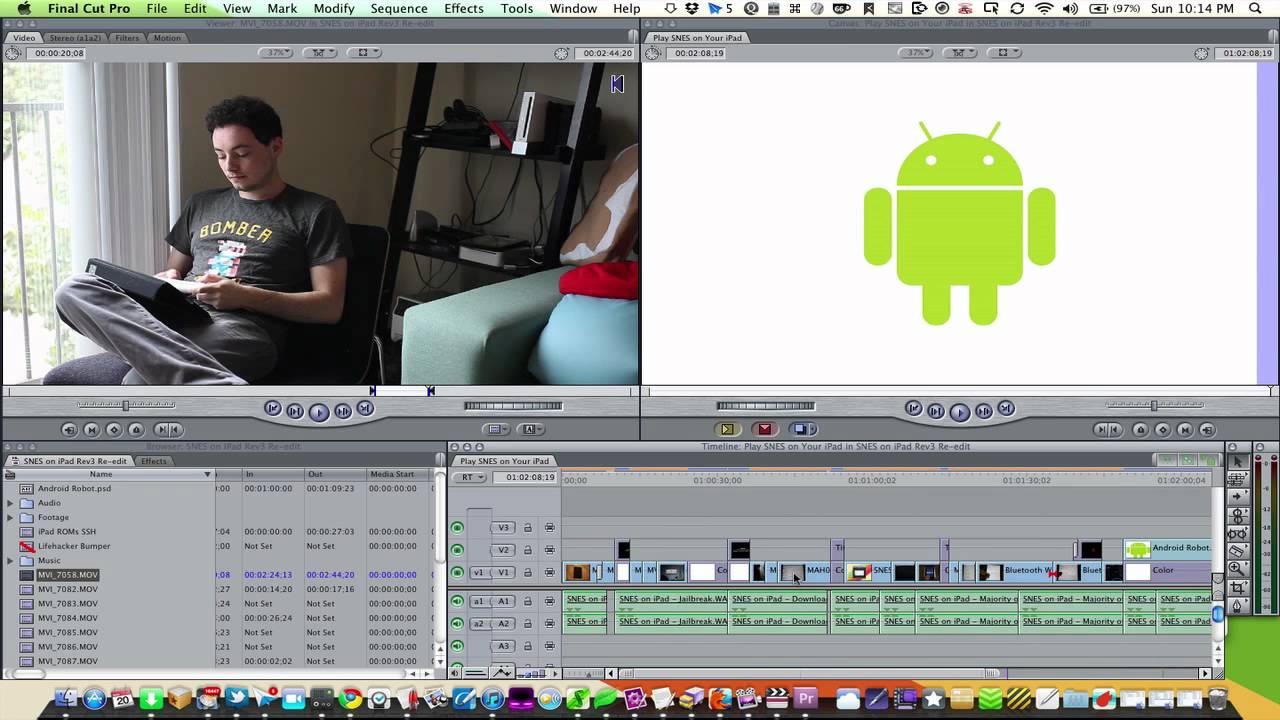Expand the Music bin in Browser
The width and height of the screenshot is (1280, 720).
10,561
